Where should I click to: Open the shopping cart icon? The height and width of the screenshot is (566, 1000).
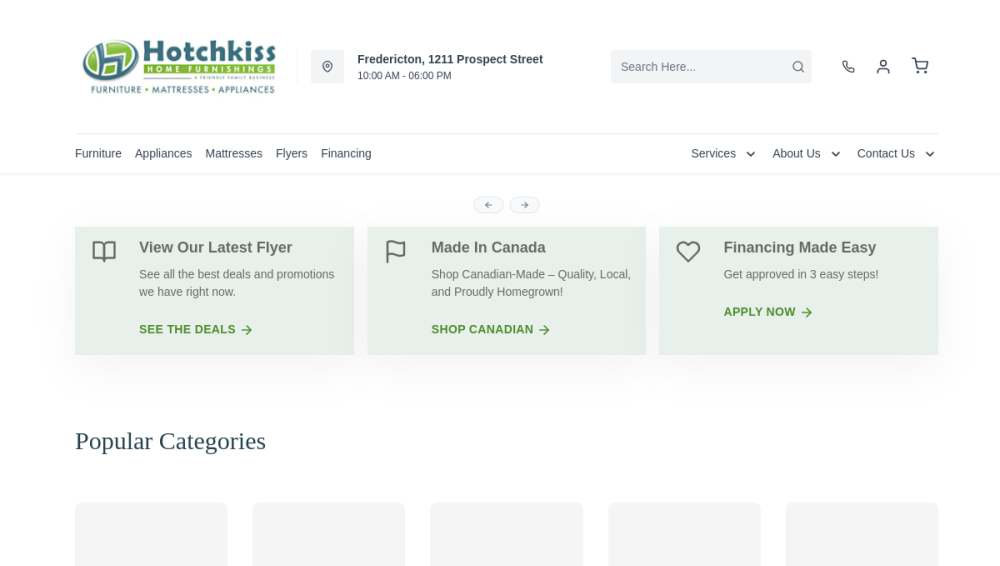click(920, 66)
